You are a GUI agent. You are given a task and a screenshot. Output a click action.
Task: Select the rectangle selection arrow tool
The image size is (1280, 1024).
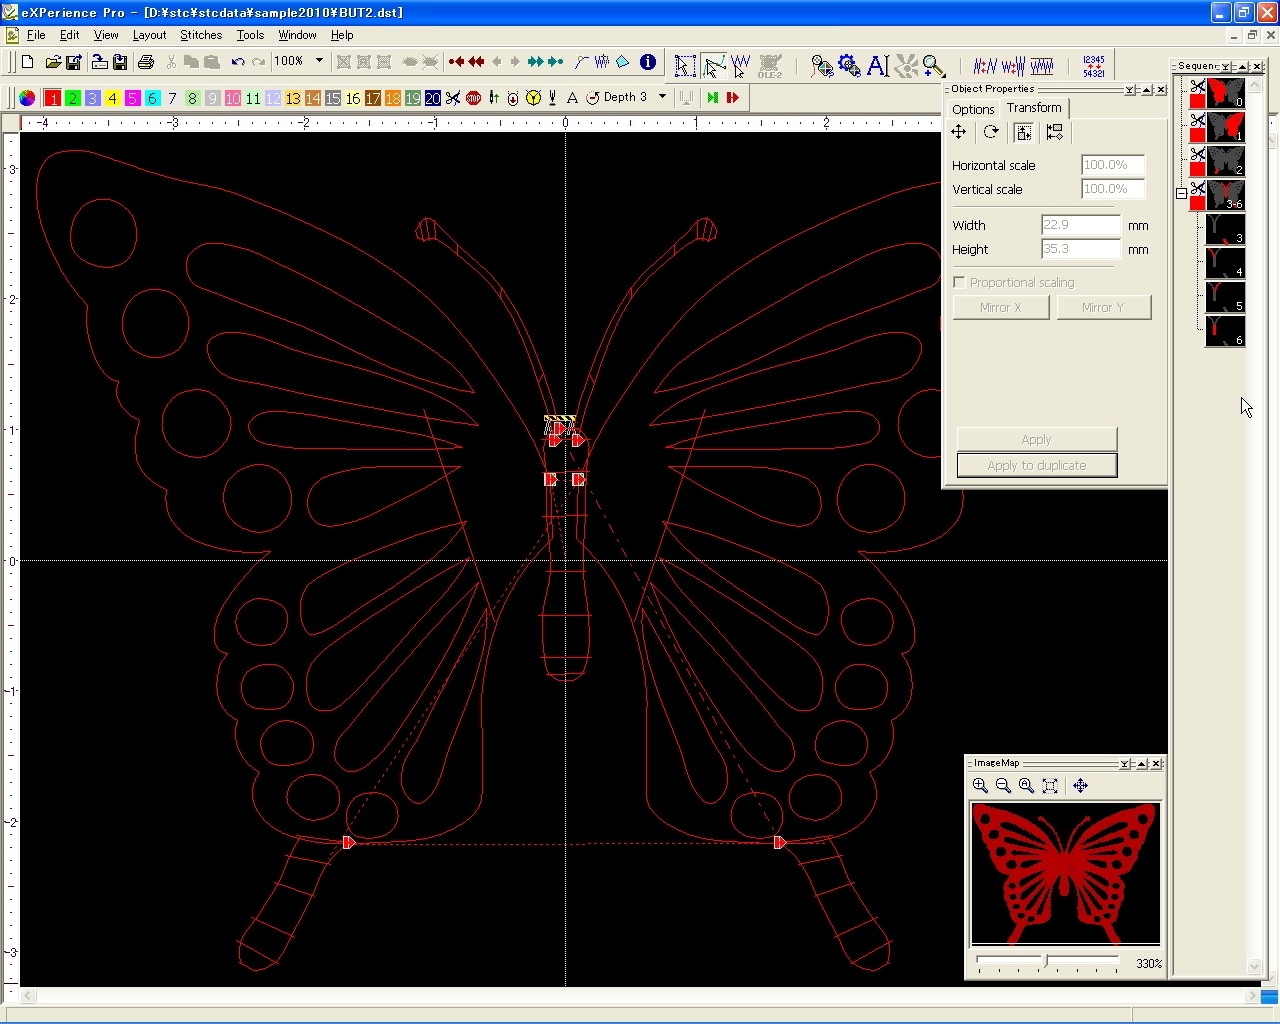click(x=685, y=66)
